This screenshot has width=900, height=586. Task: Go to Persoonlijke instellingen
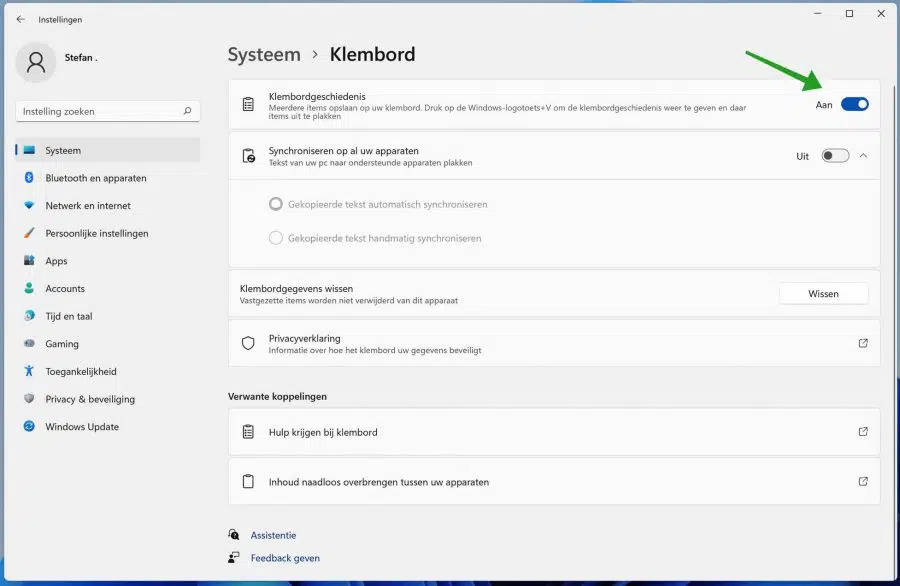coord(108,233)
